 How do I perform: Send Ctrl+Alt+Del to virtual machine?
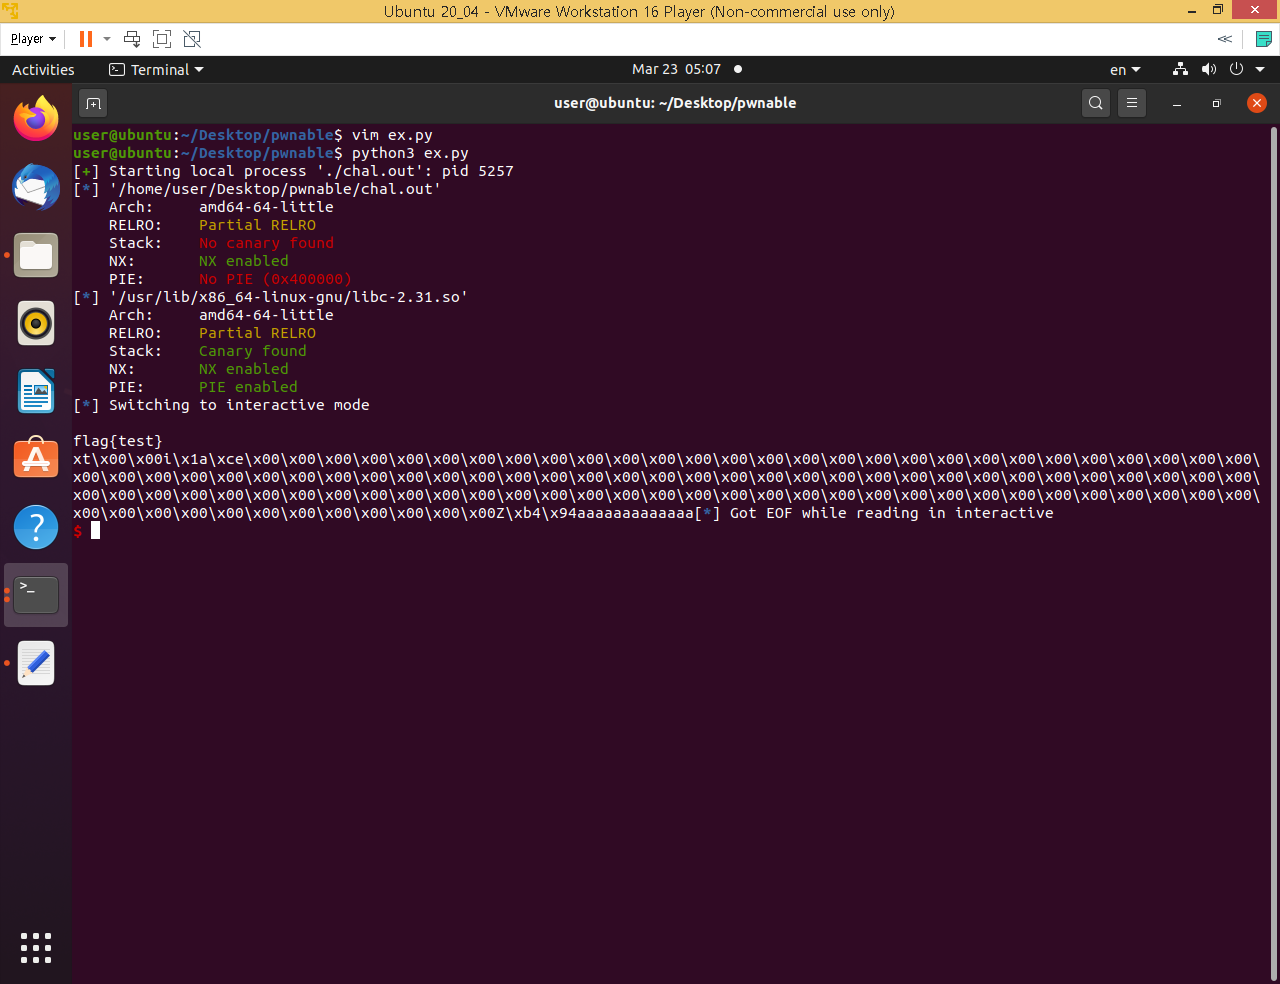[132, 39]
